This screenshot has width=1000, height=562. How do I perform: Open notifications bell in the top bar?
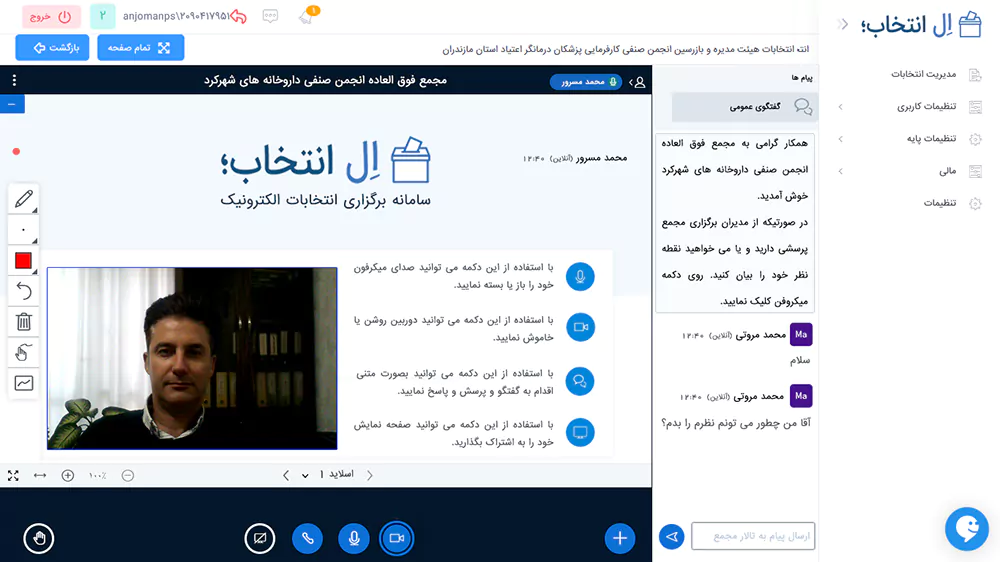click(x=306, y=16)
